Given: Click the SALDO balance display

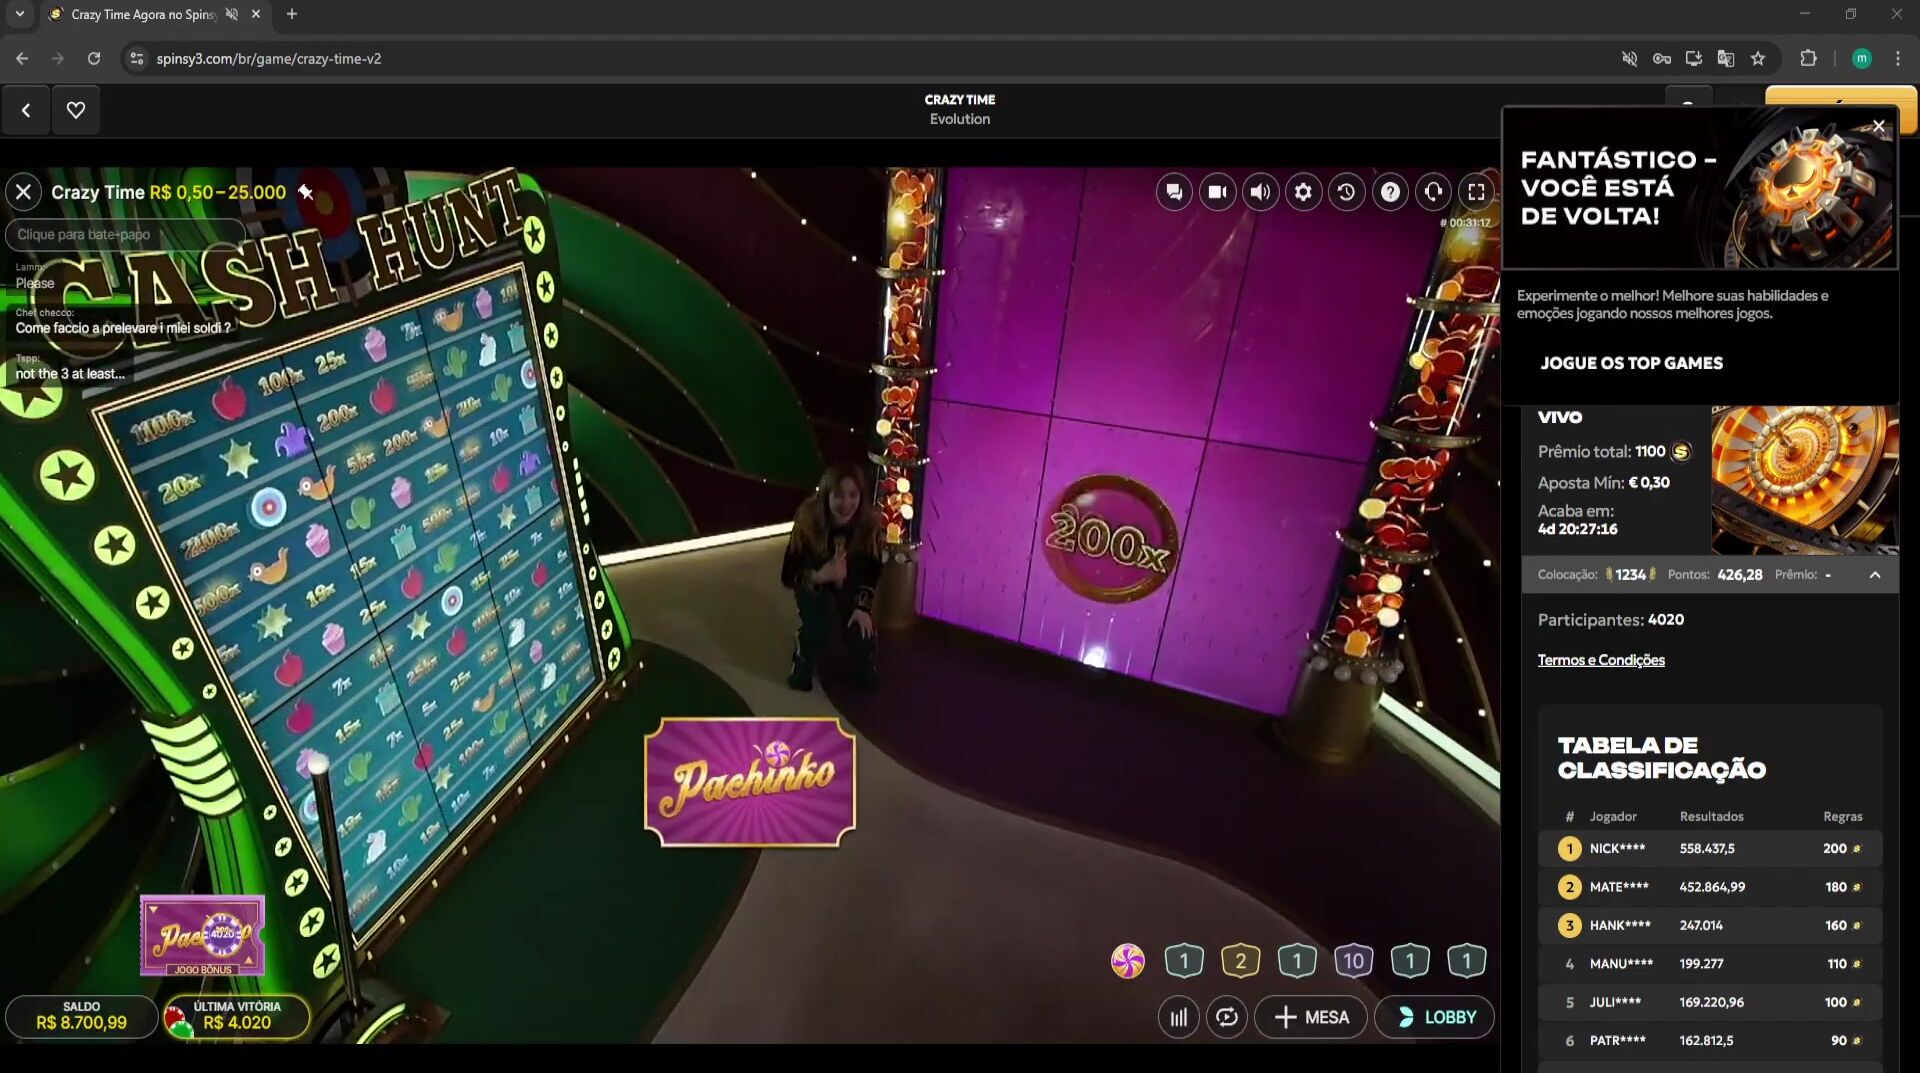Looking at the screenshot, I should point(81,1016).
